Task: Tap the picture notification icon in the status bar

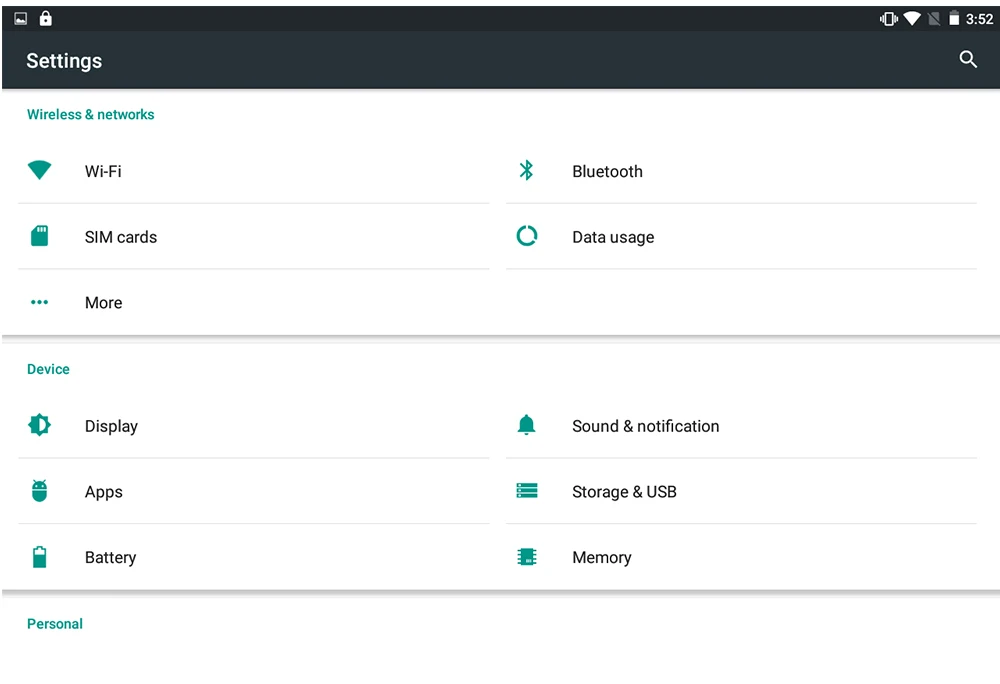Action: [20, 19]
